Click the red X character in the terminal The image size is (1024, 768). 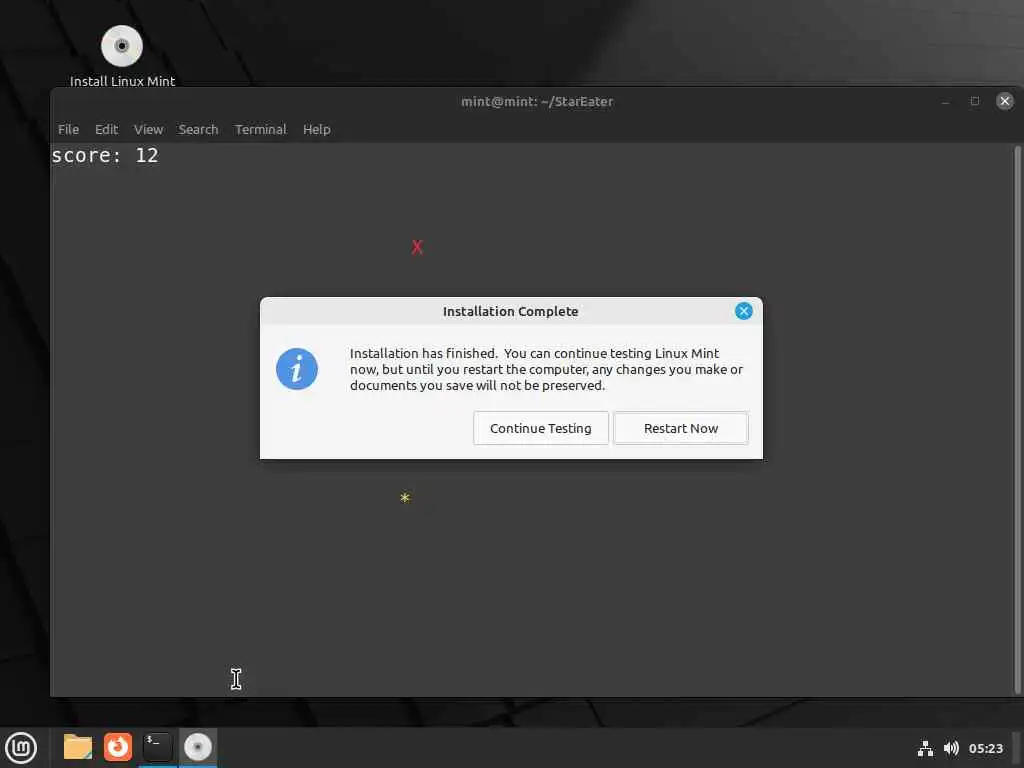tap(417, 247)
